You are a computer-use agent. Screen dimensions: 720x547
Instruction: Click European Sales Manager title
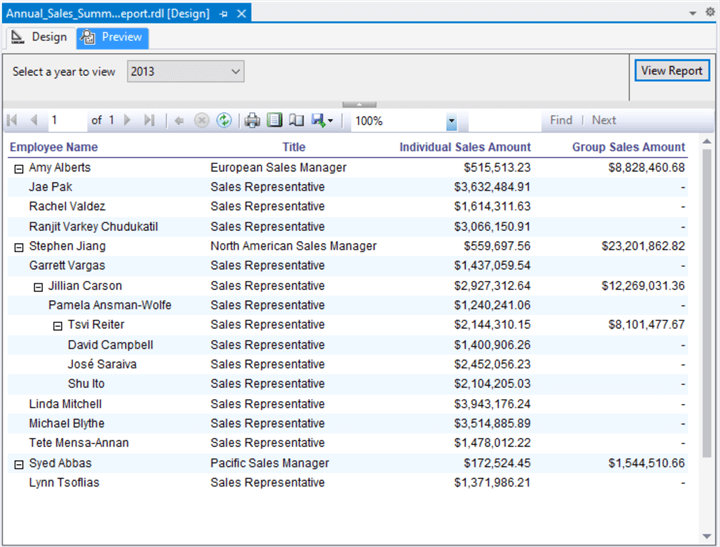(278, 168)
